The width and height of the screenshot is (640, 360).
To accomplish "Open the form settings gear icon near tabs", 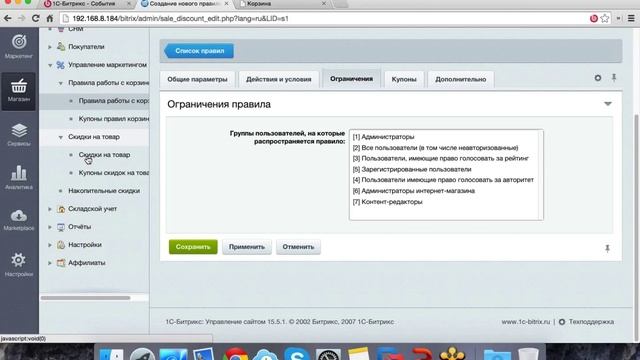I will coord(598,78).
